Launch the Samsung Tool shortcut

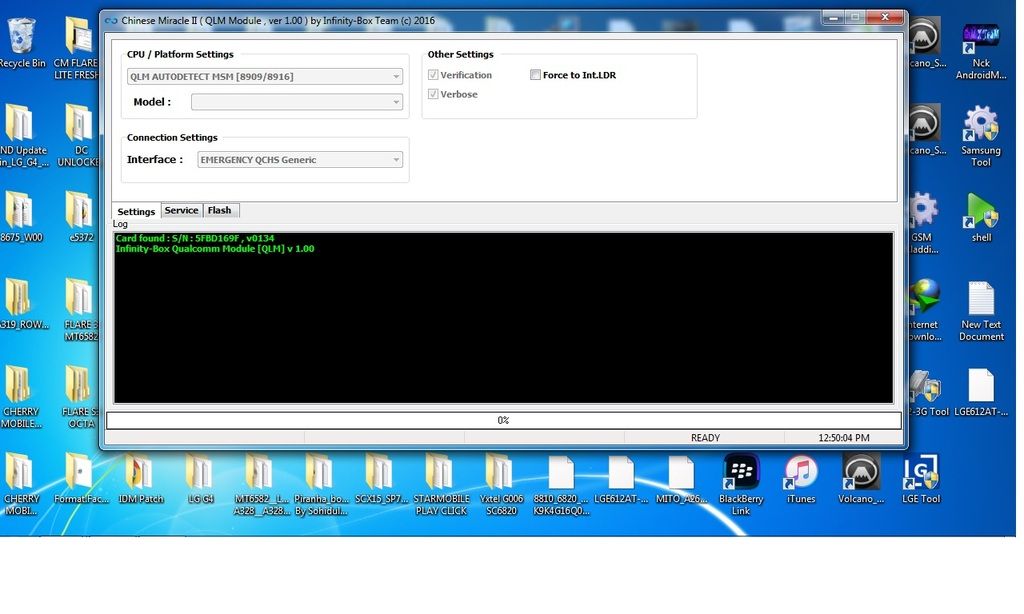pos(981,135)
